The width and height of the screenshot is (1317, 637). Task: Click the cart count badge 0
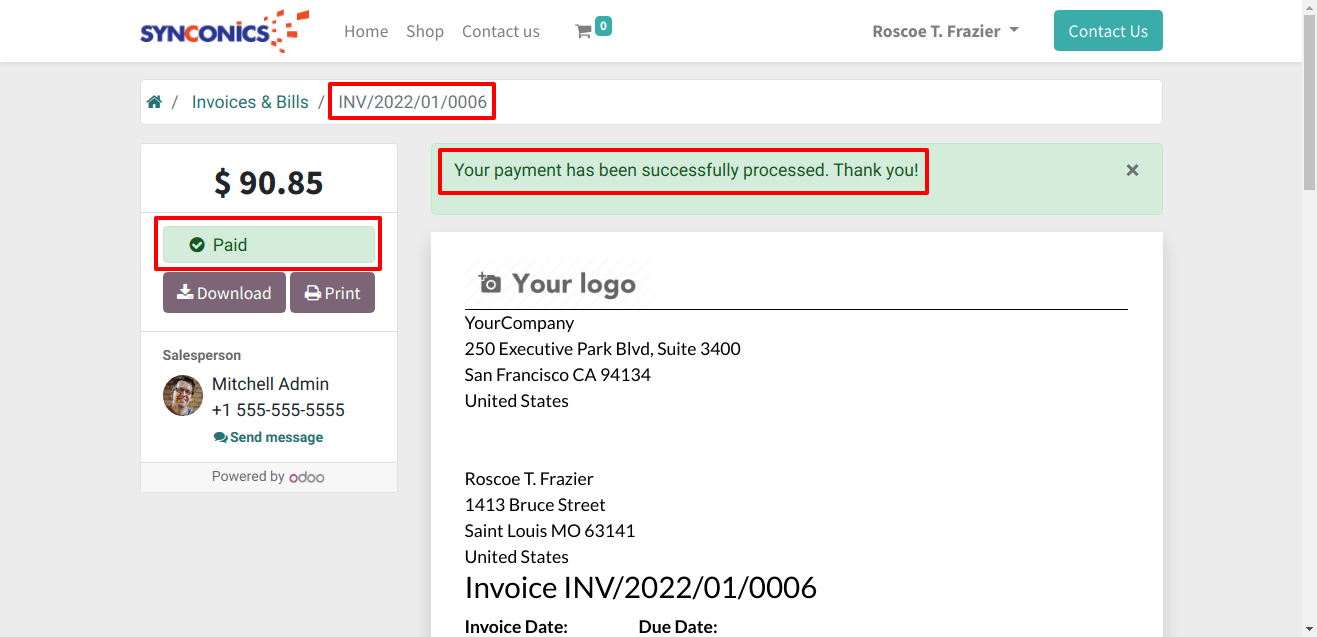[603, 26]
